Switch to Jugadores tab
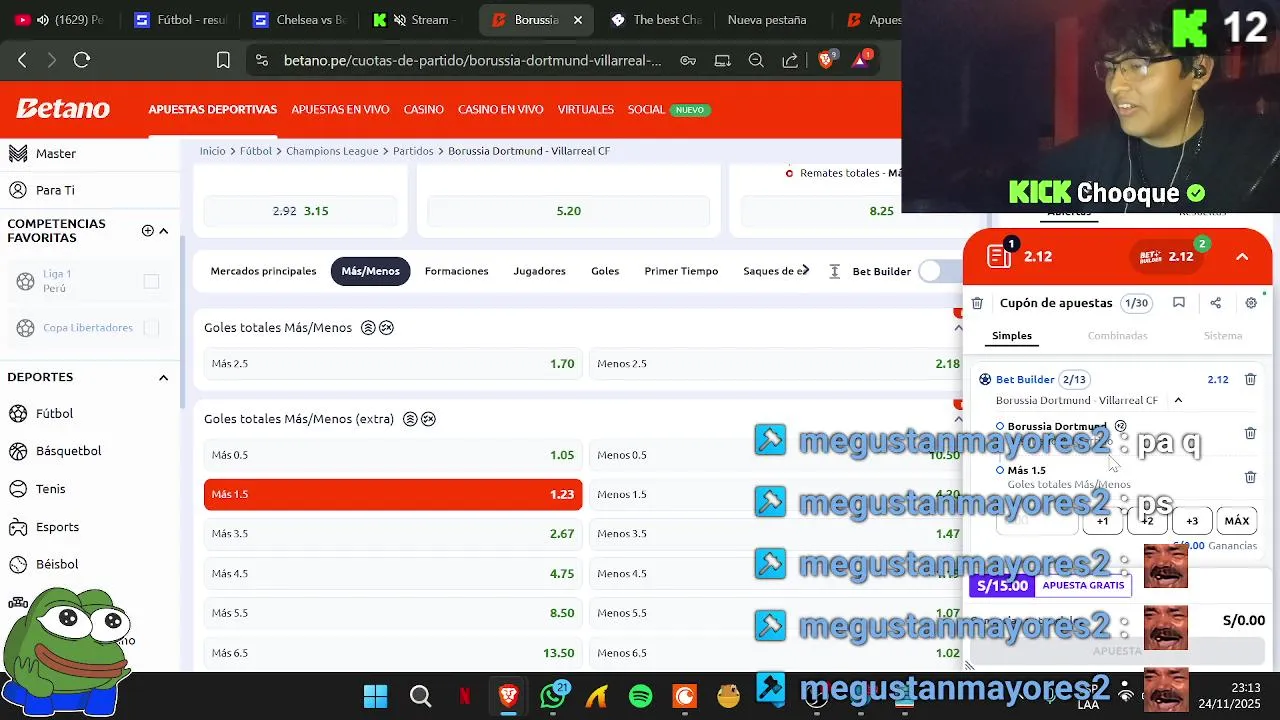Image resolution: width=1280 pixels, height=720 pixels. [539, 271]
